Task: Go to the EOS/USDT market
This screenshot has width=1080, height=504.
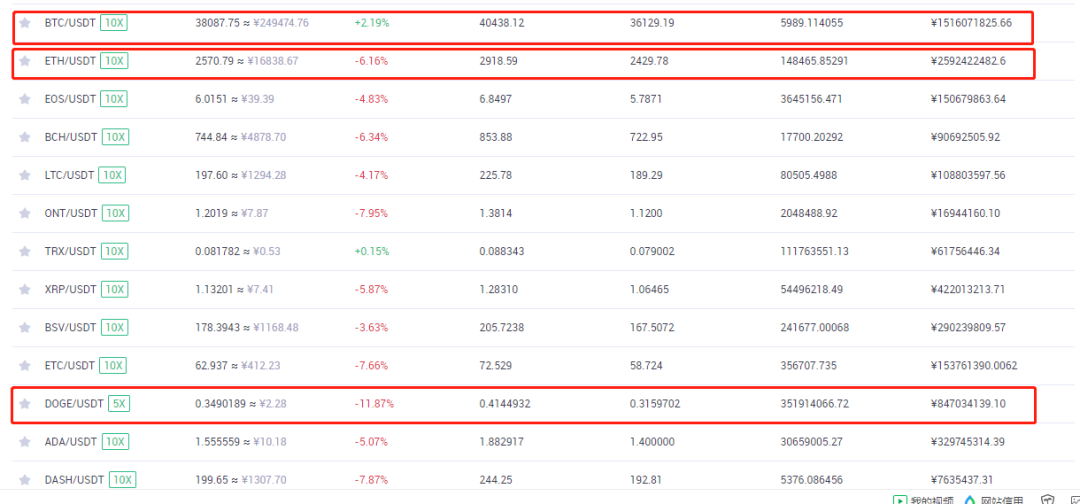Action: click(70, 98)
